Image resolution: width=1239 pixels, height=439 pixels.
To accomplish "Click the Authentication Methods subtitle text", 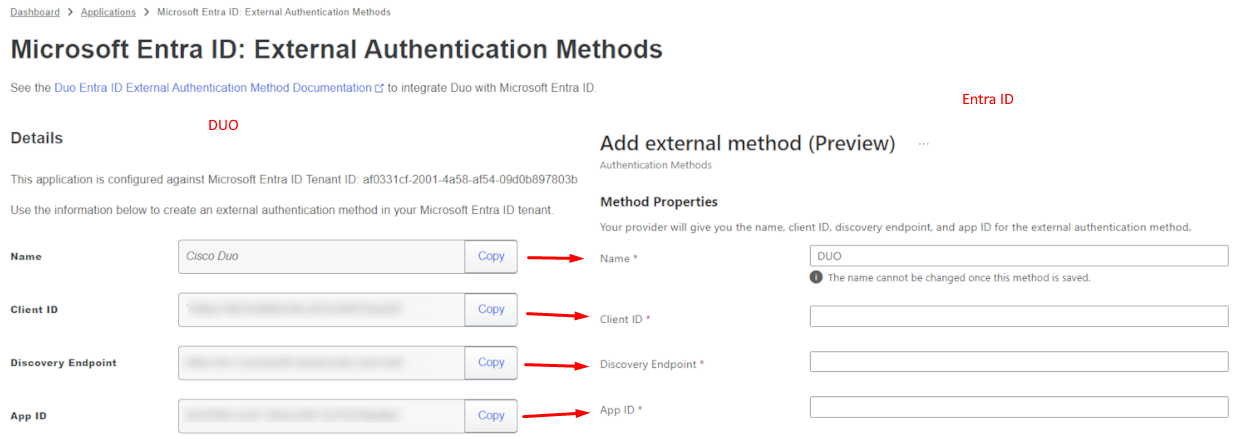I will click(655, 165).
